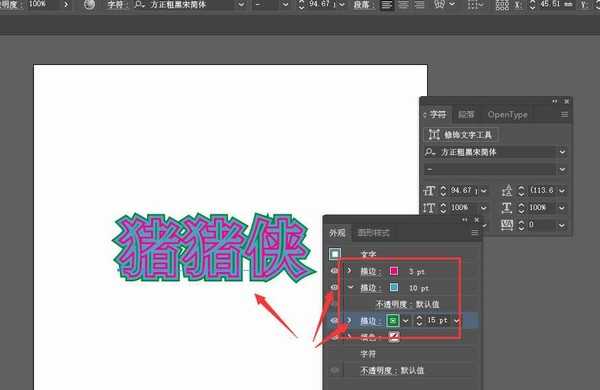Select align right in control bar
Screen dimensions: 600x390
419,5
